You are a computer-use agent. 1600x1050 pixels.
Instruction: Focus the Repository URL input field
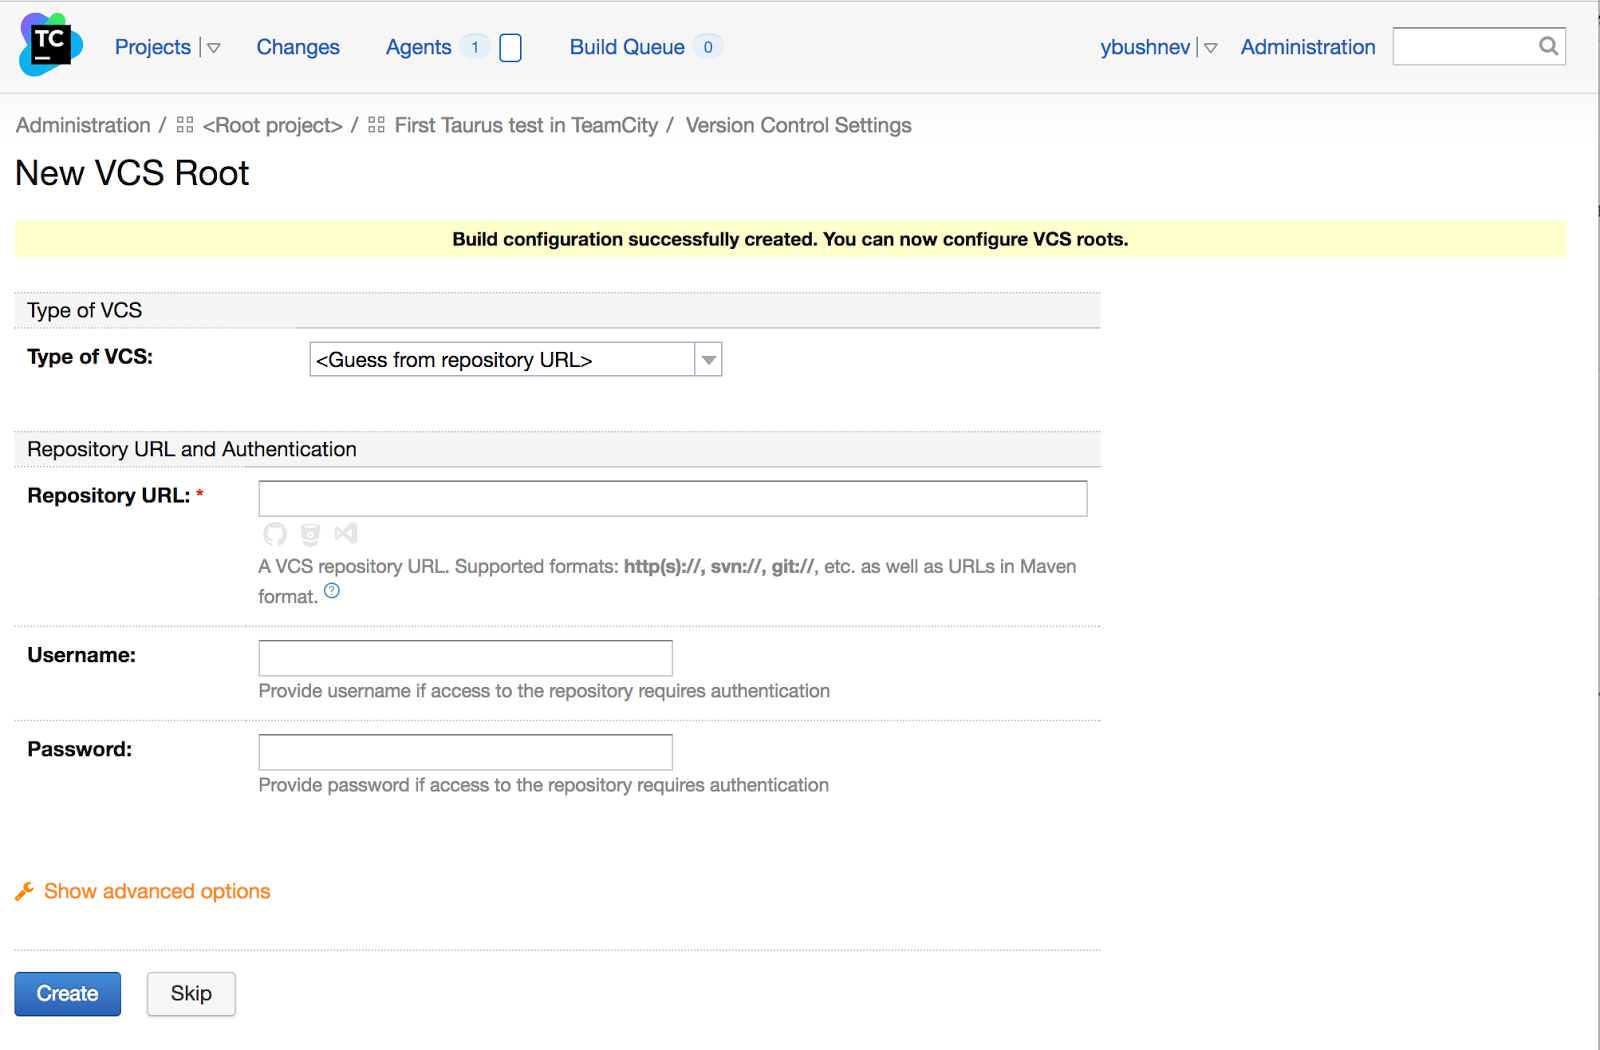coord(672,498)
